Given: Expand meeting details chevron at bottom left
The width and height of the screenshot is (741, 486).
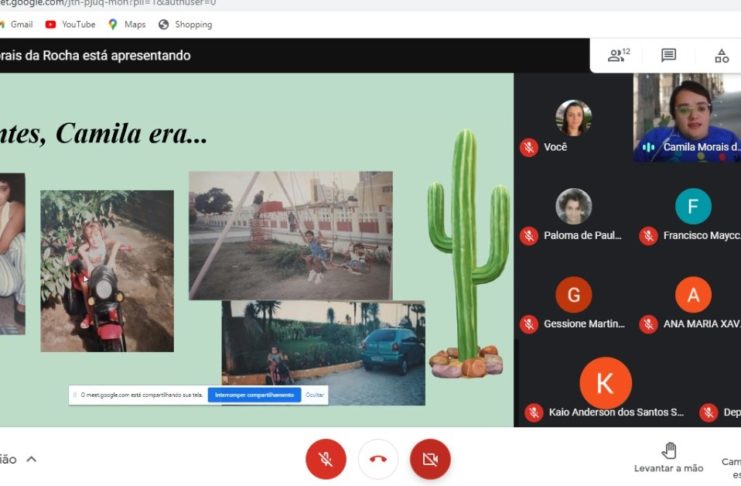Looking at the screenshot, I should pos(31,459).
